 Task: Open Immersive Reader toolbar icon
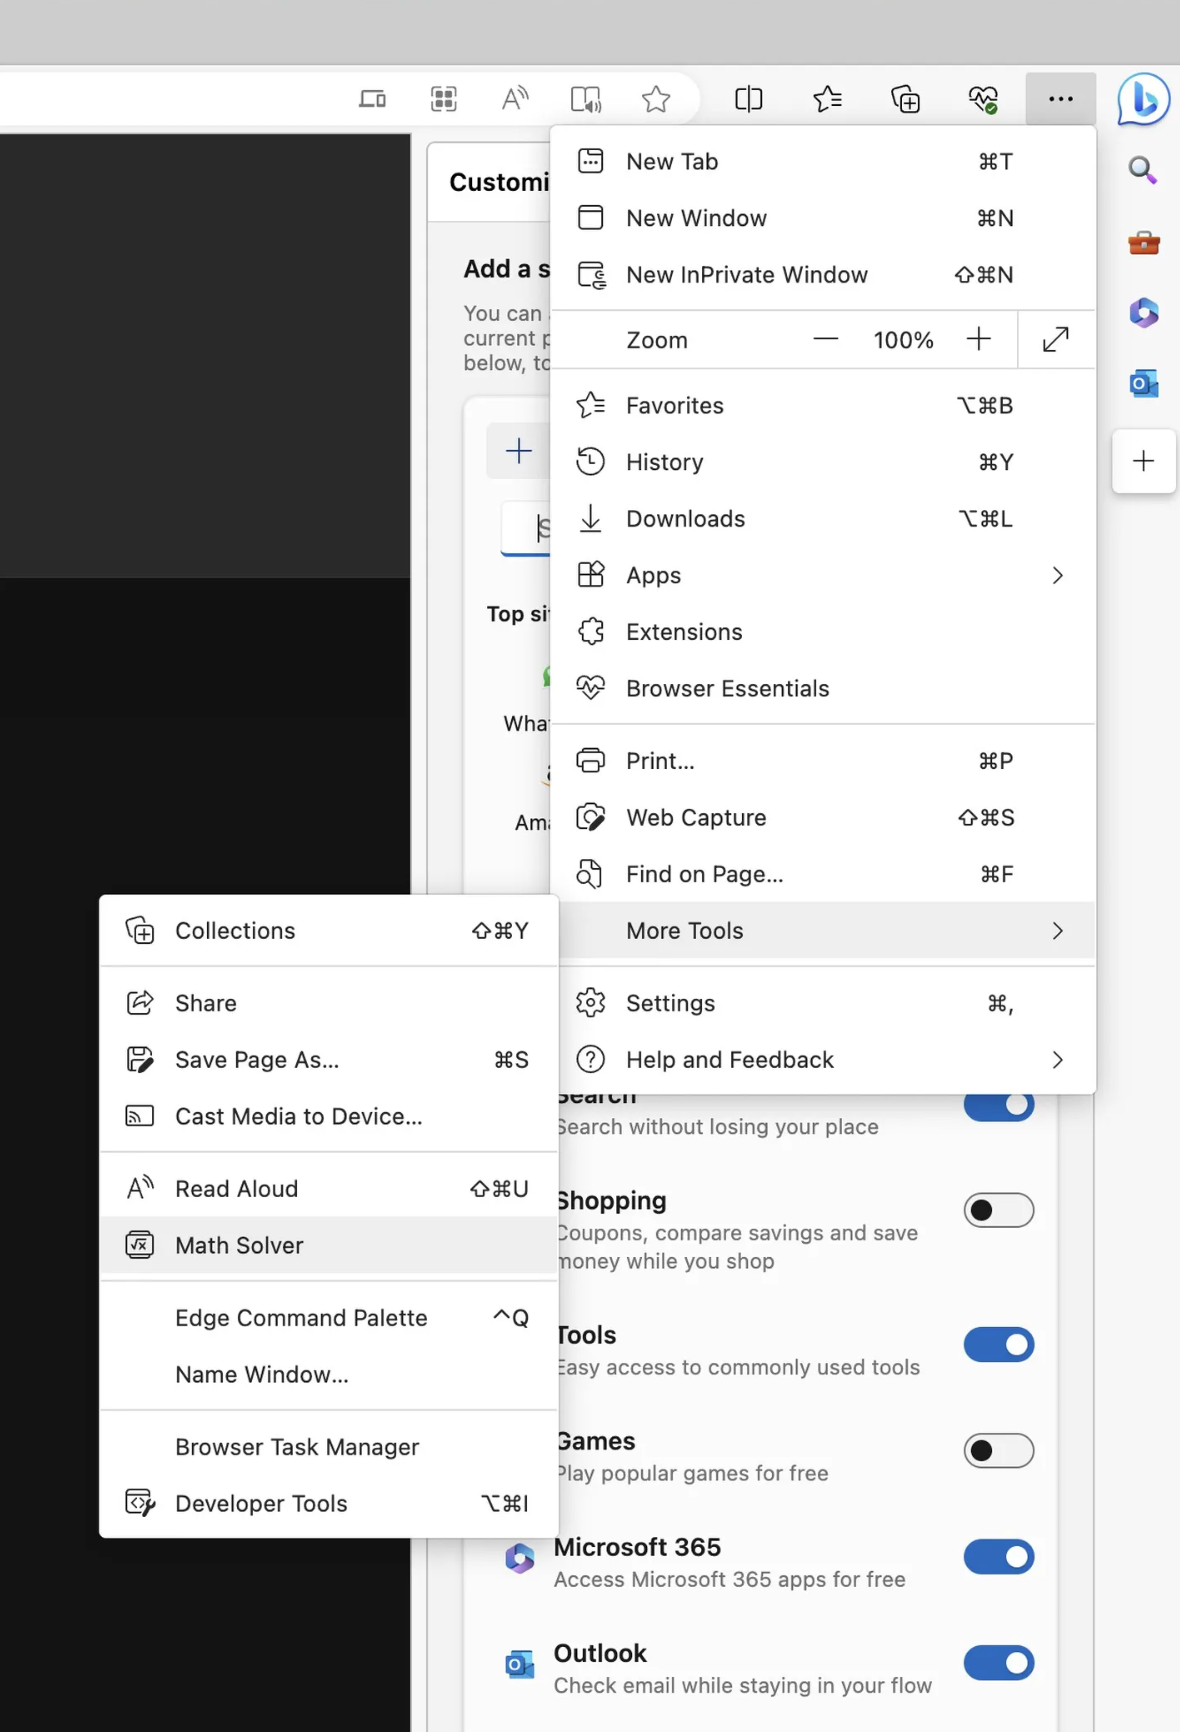click(585, 99)
